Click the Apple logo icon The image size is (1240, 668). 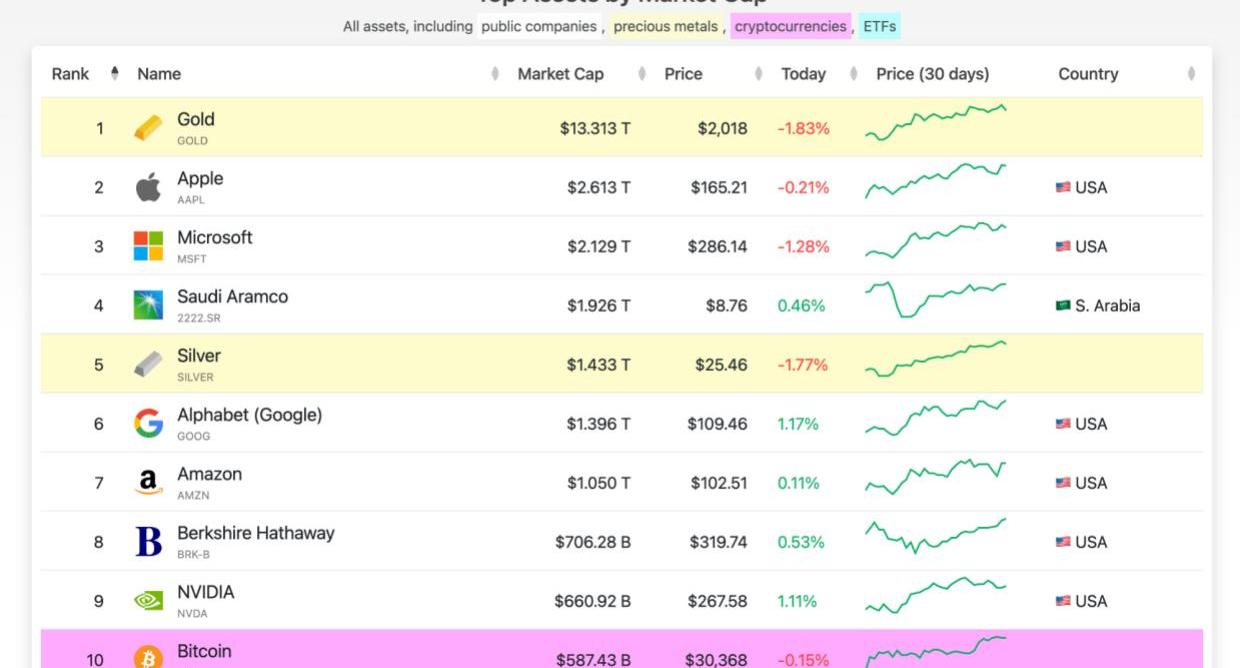point(148,187)
